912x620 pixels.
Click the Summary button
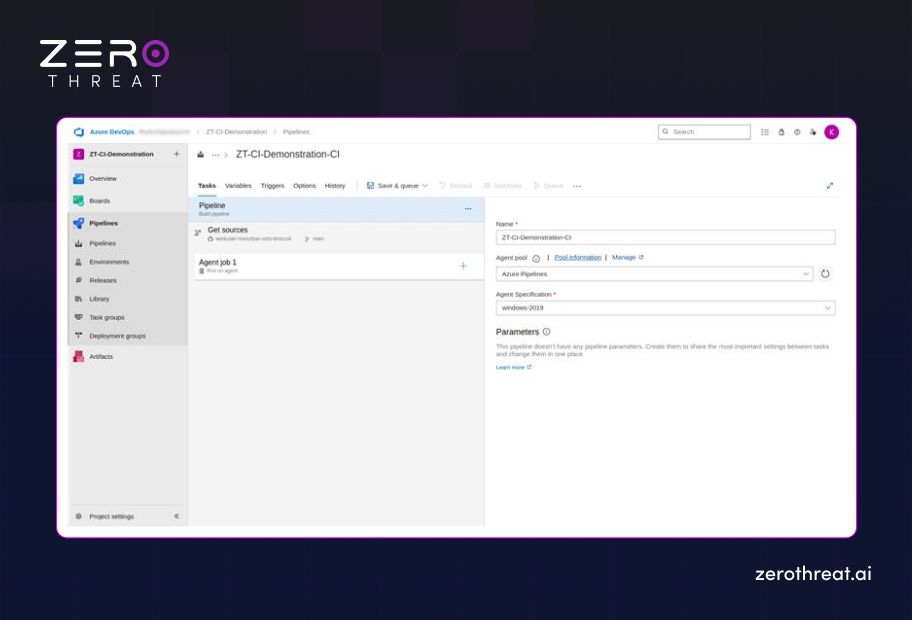pyautogui.click(x=503, y=186)
